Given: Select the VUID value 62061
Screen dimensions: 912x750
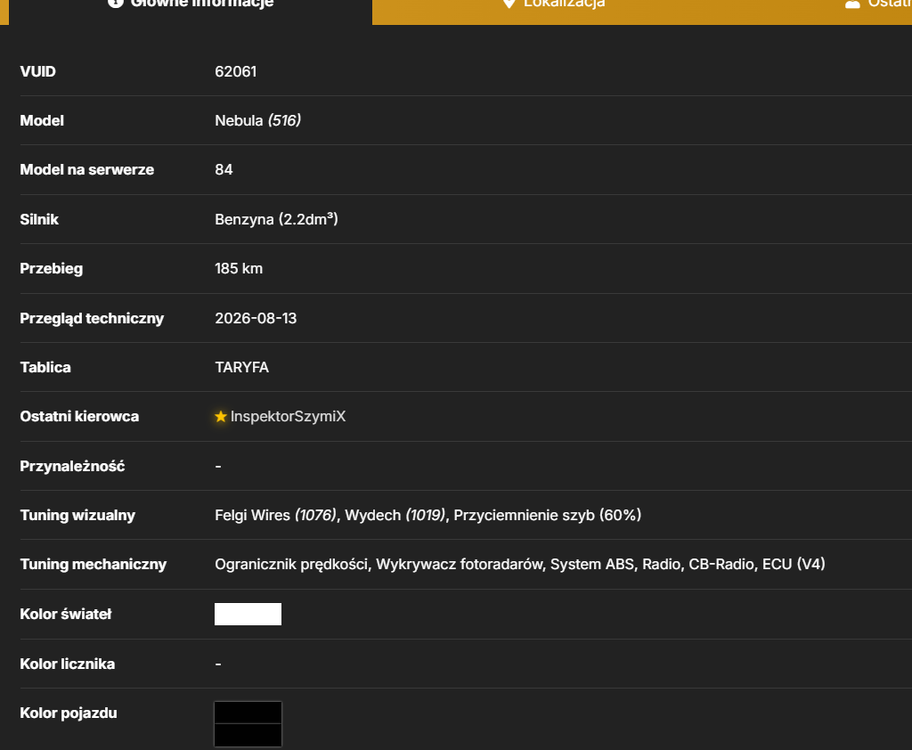Looking at the screenshot, I should pyautogui.click(x=236, y=72).
